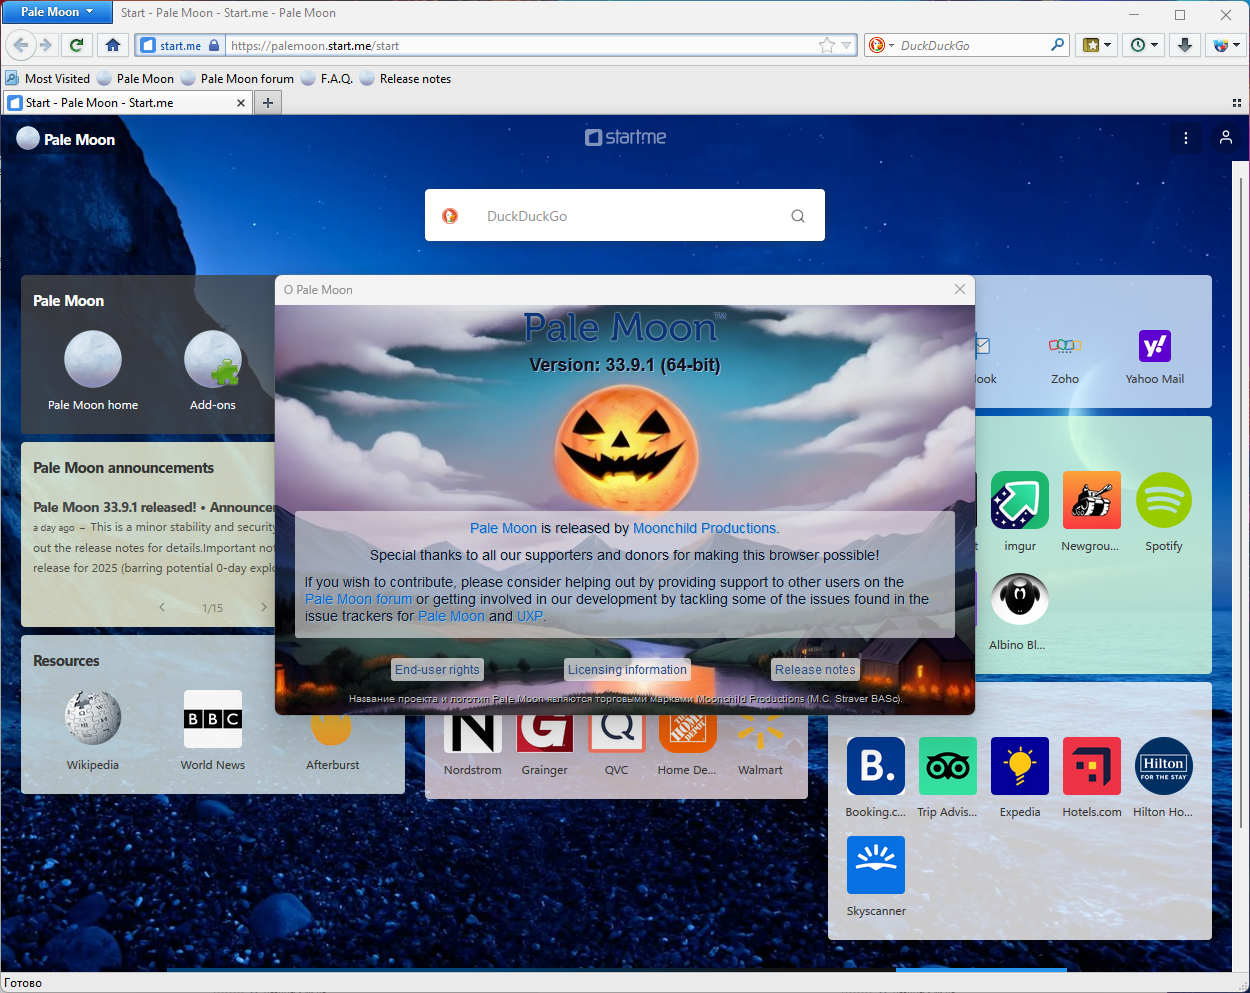Click the start.me logo

[625, 137]
